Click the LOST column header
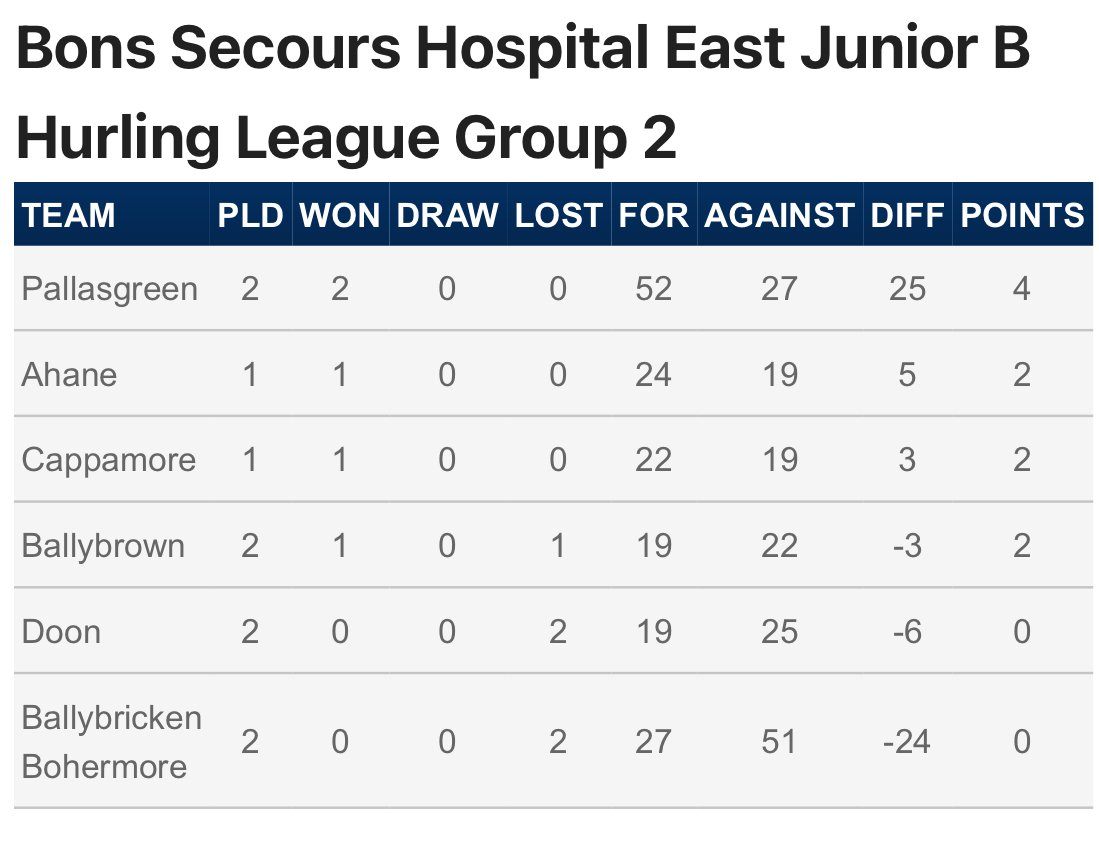1099x850 pixels. (x=559, y=214)
